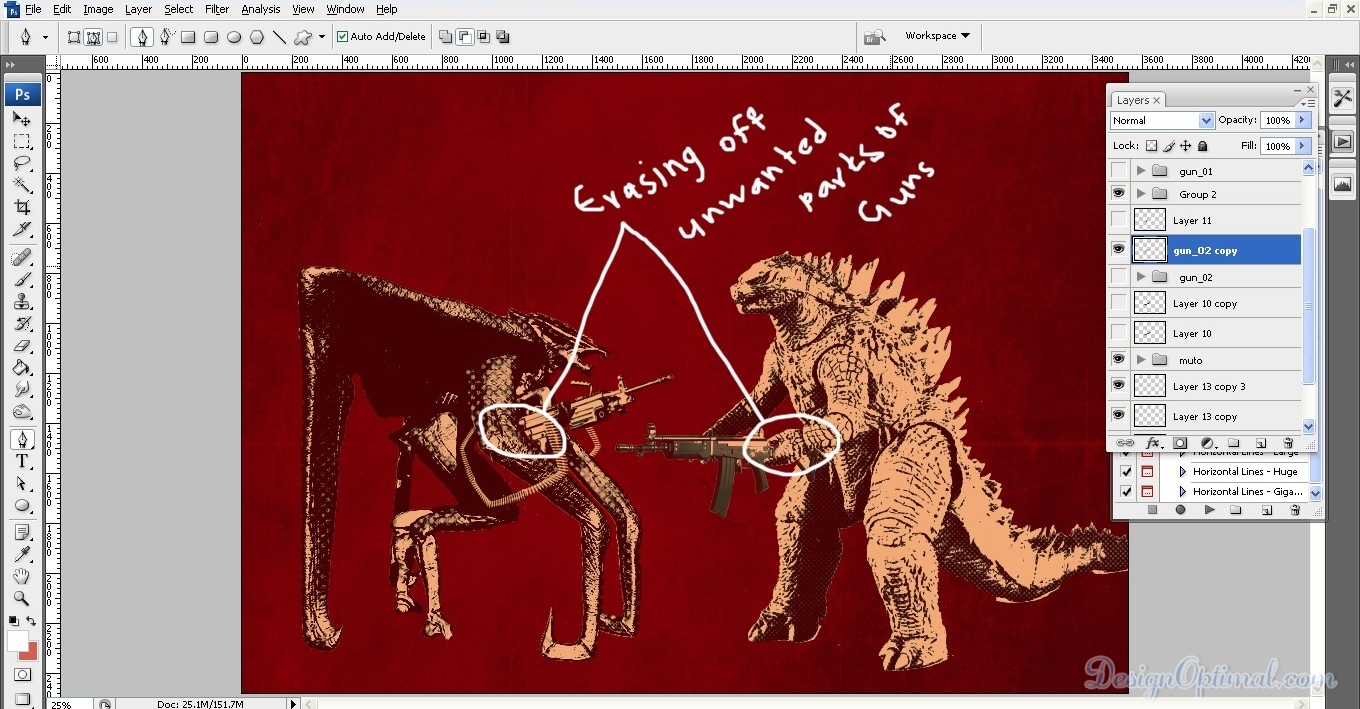Switch to the Layers tab
This screenshot has width=1360, height=709.
pyautogui.click(x=1139, y=100)
